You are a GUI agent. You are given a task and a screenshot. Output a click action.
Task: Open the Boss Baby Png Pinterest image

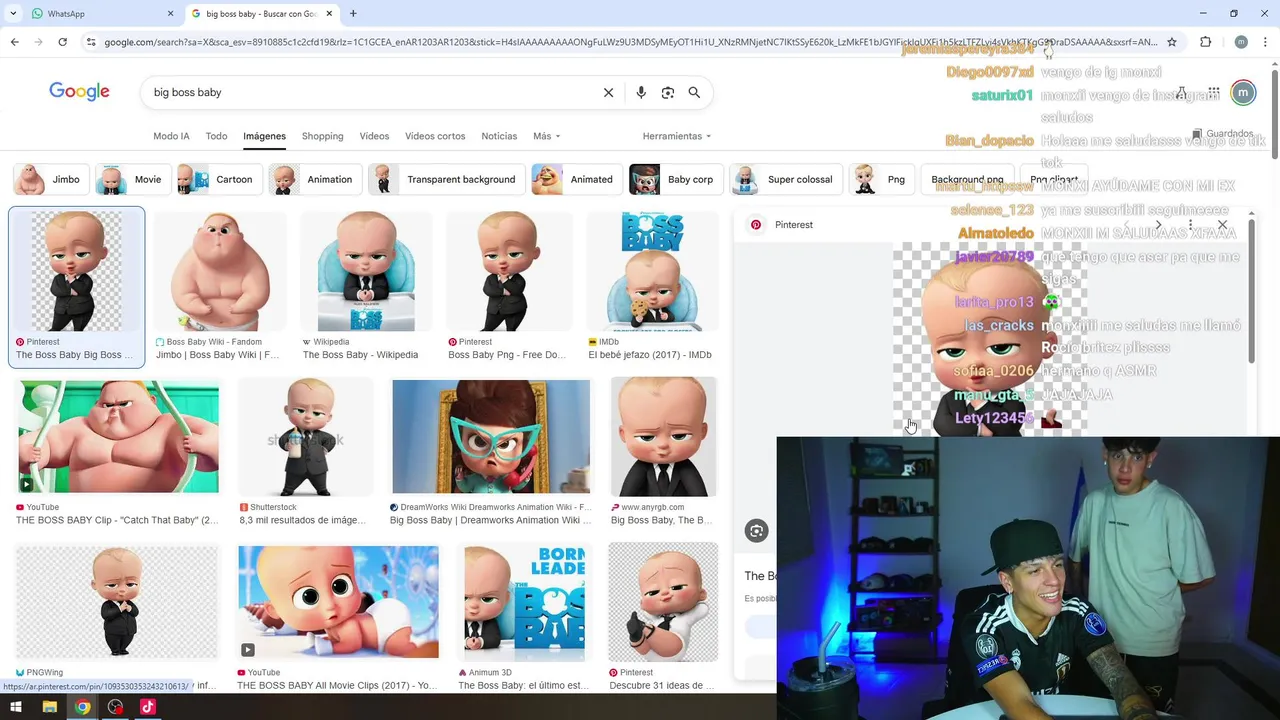(x=509, y=271)
